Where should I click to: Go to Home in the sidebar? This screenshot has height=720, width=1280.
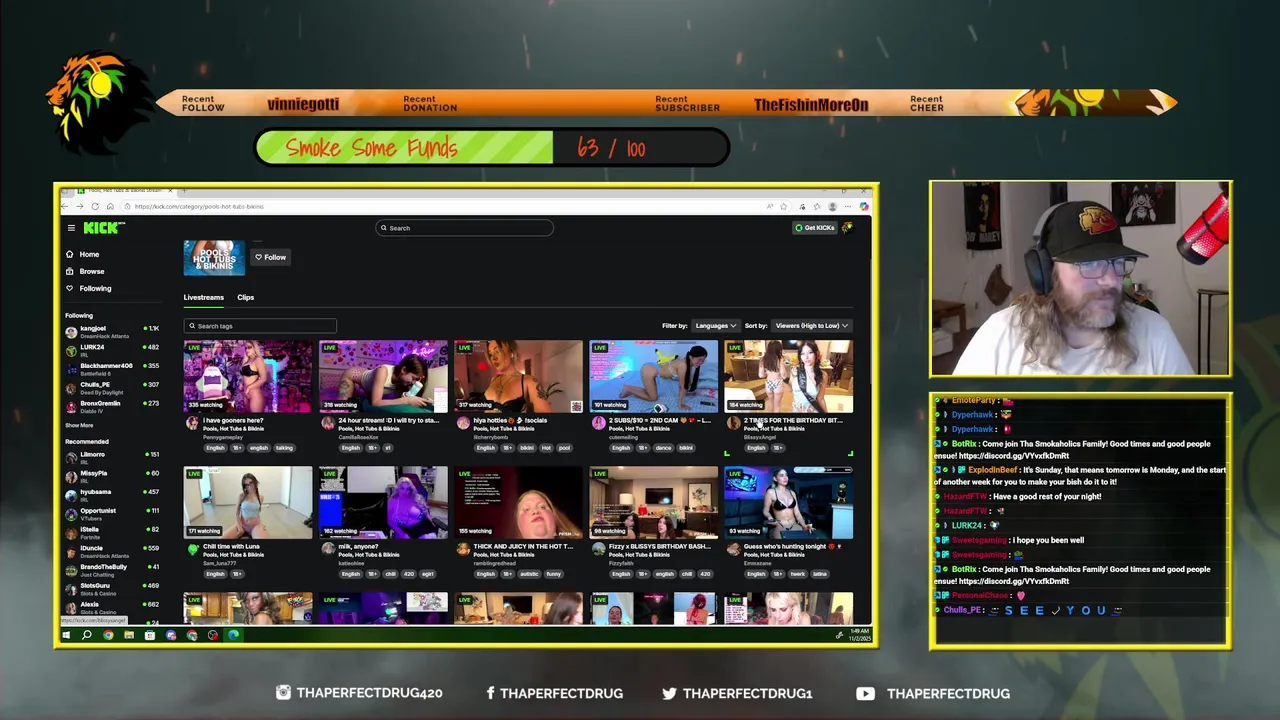pyautogui.click(x=89, y=254)
